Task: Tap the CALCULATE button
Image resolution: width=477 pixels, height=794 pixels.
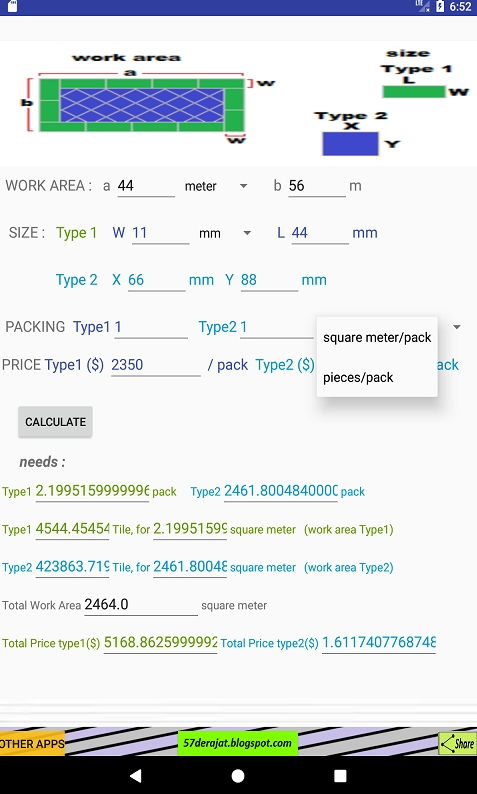Action: [x=55, y=422]
